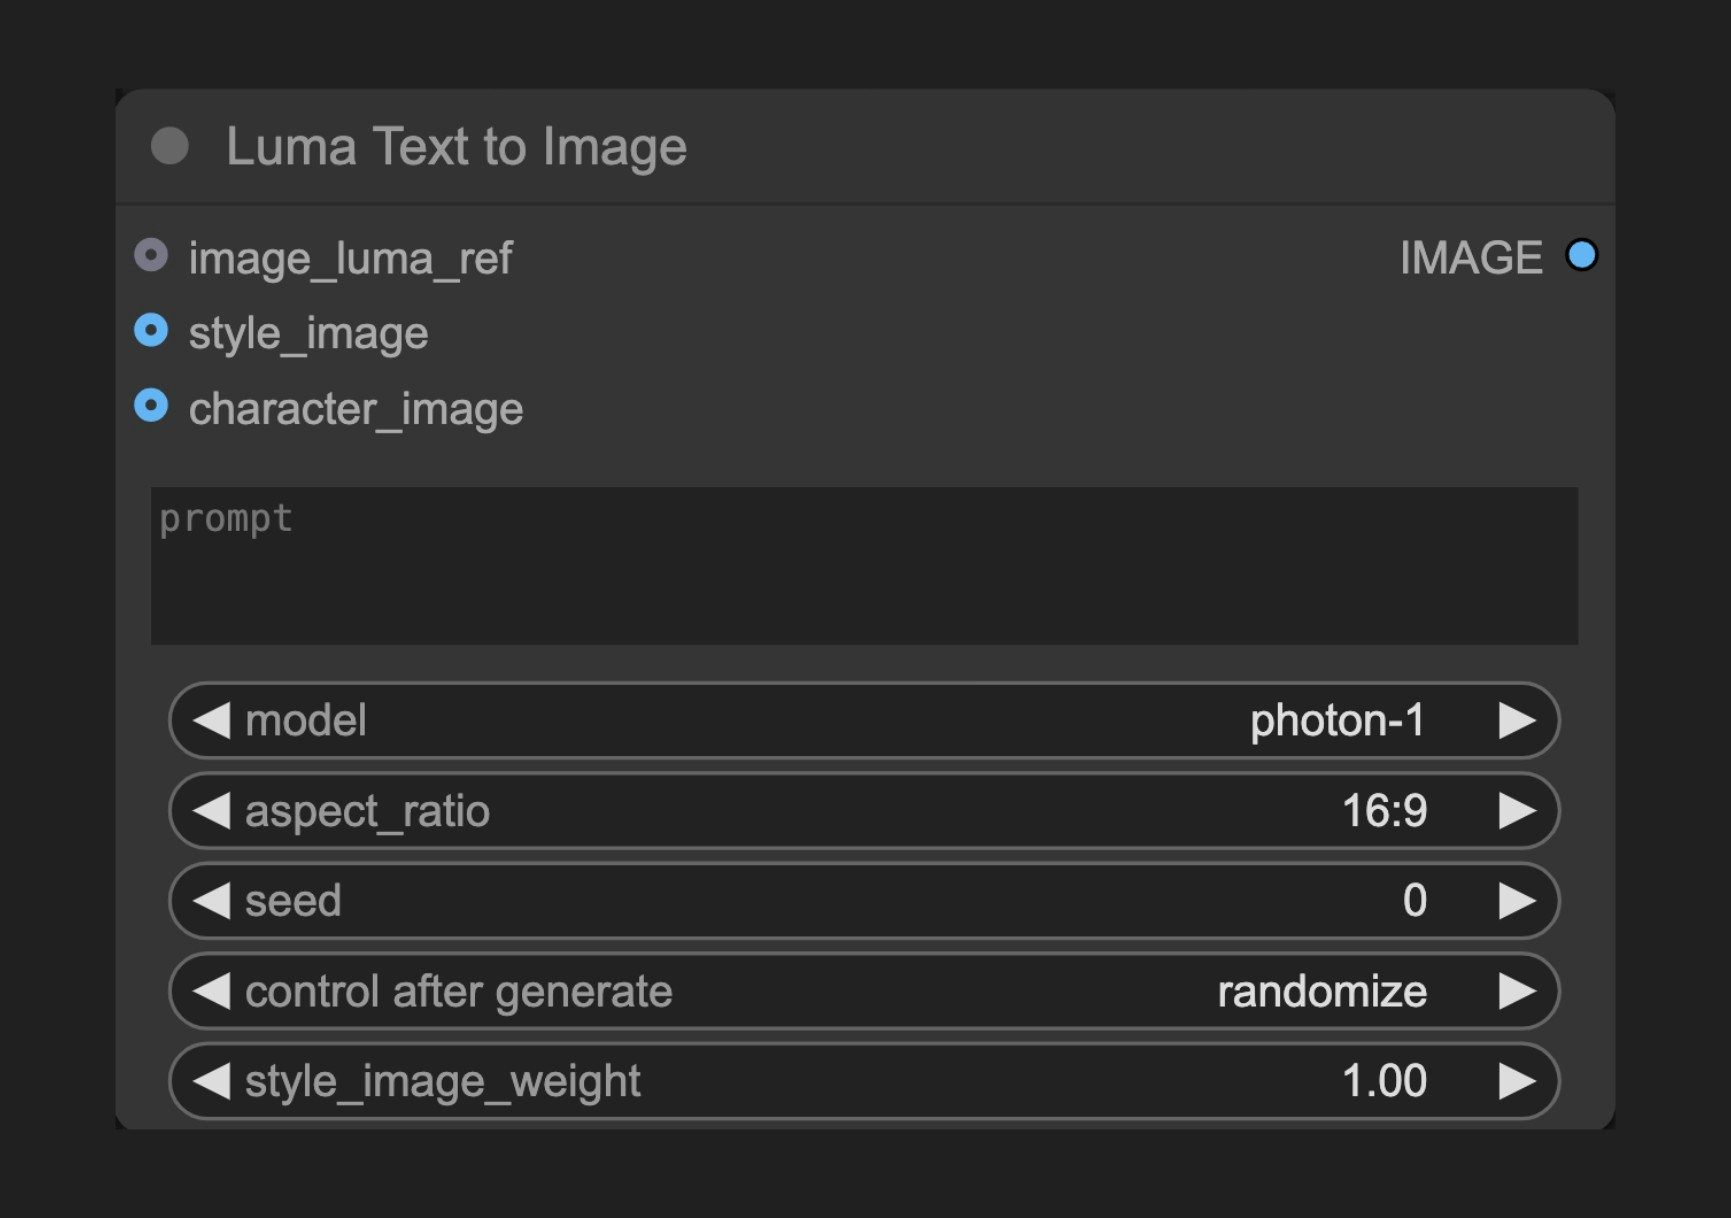Viewport: 1731px width, 1218px height.
Task: Select the aspect_ratio widget row
Action: 860,811
